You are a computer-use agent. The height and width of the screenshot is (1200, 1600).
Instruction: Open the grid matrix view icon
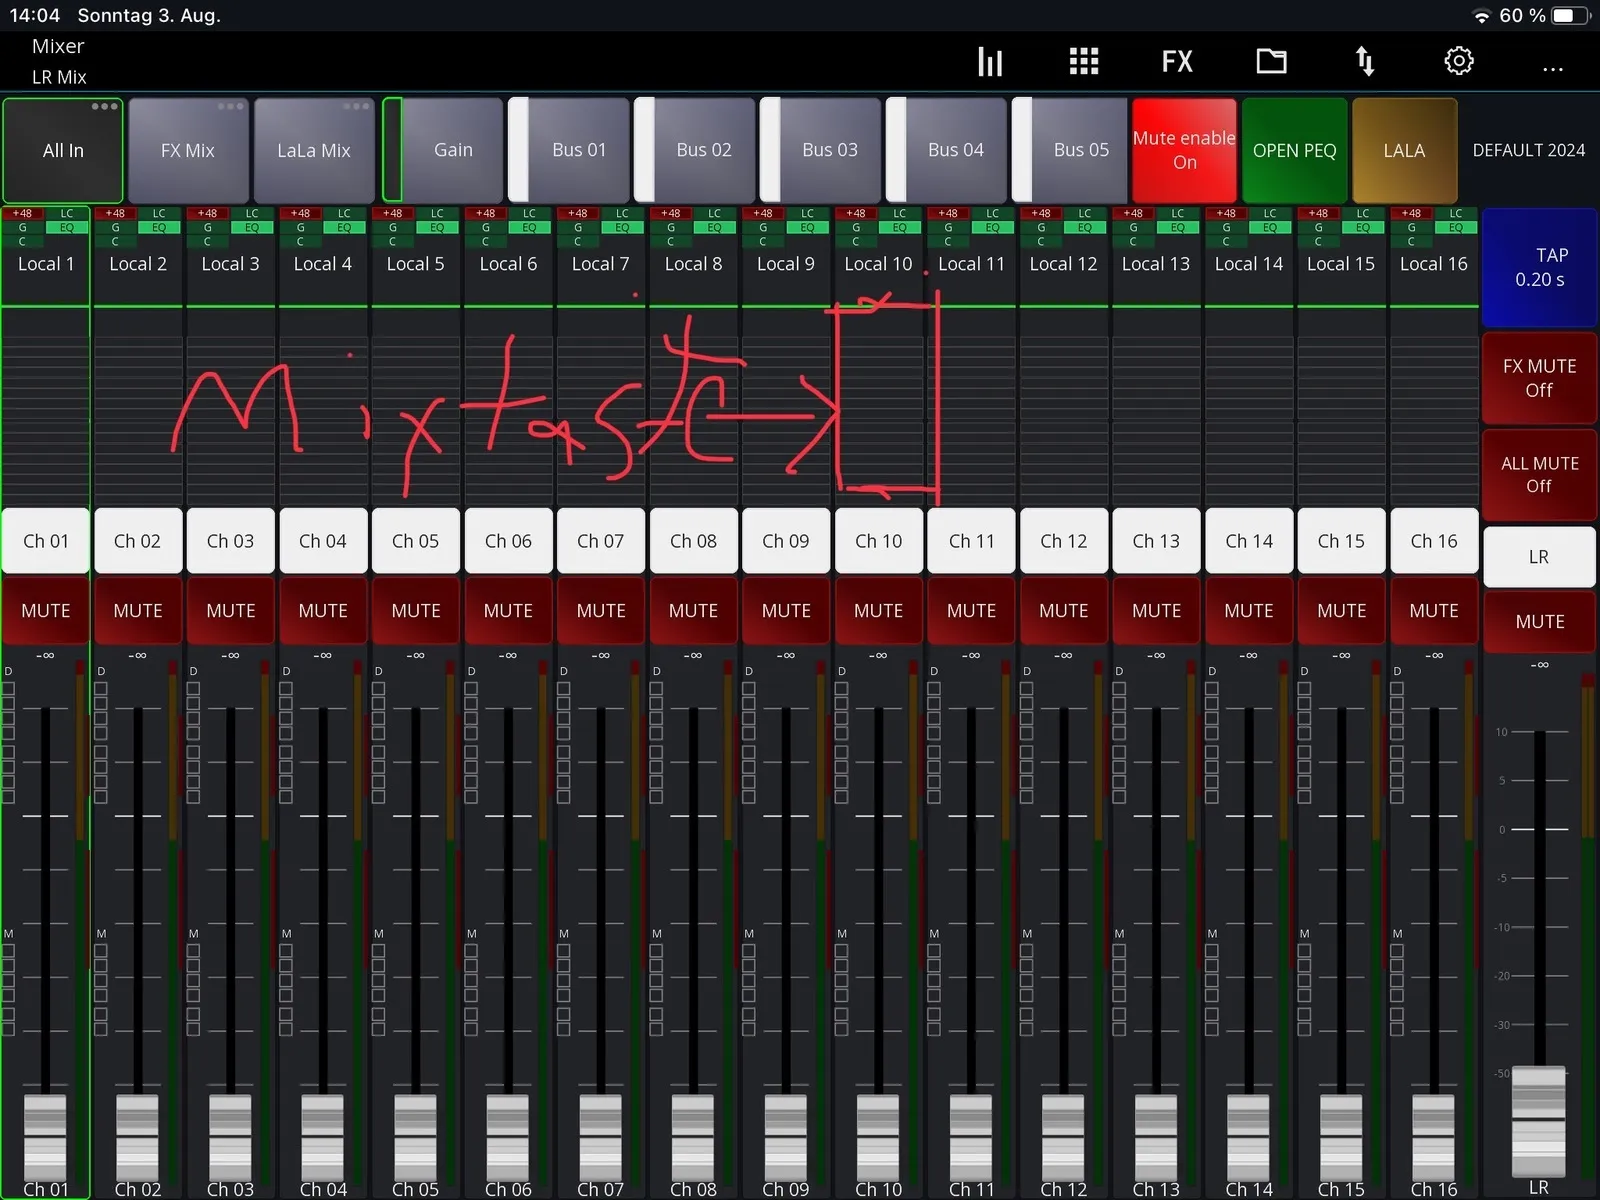coord(1084,62)
